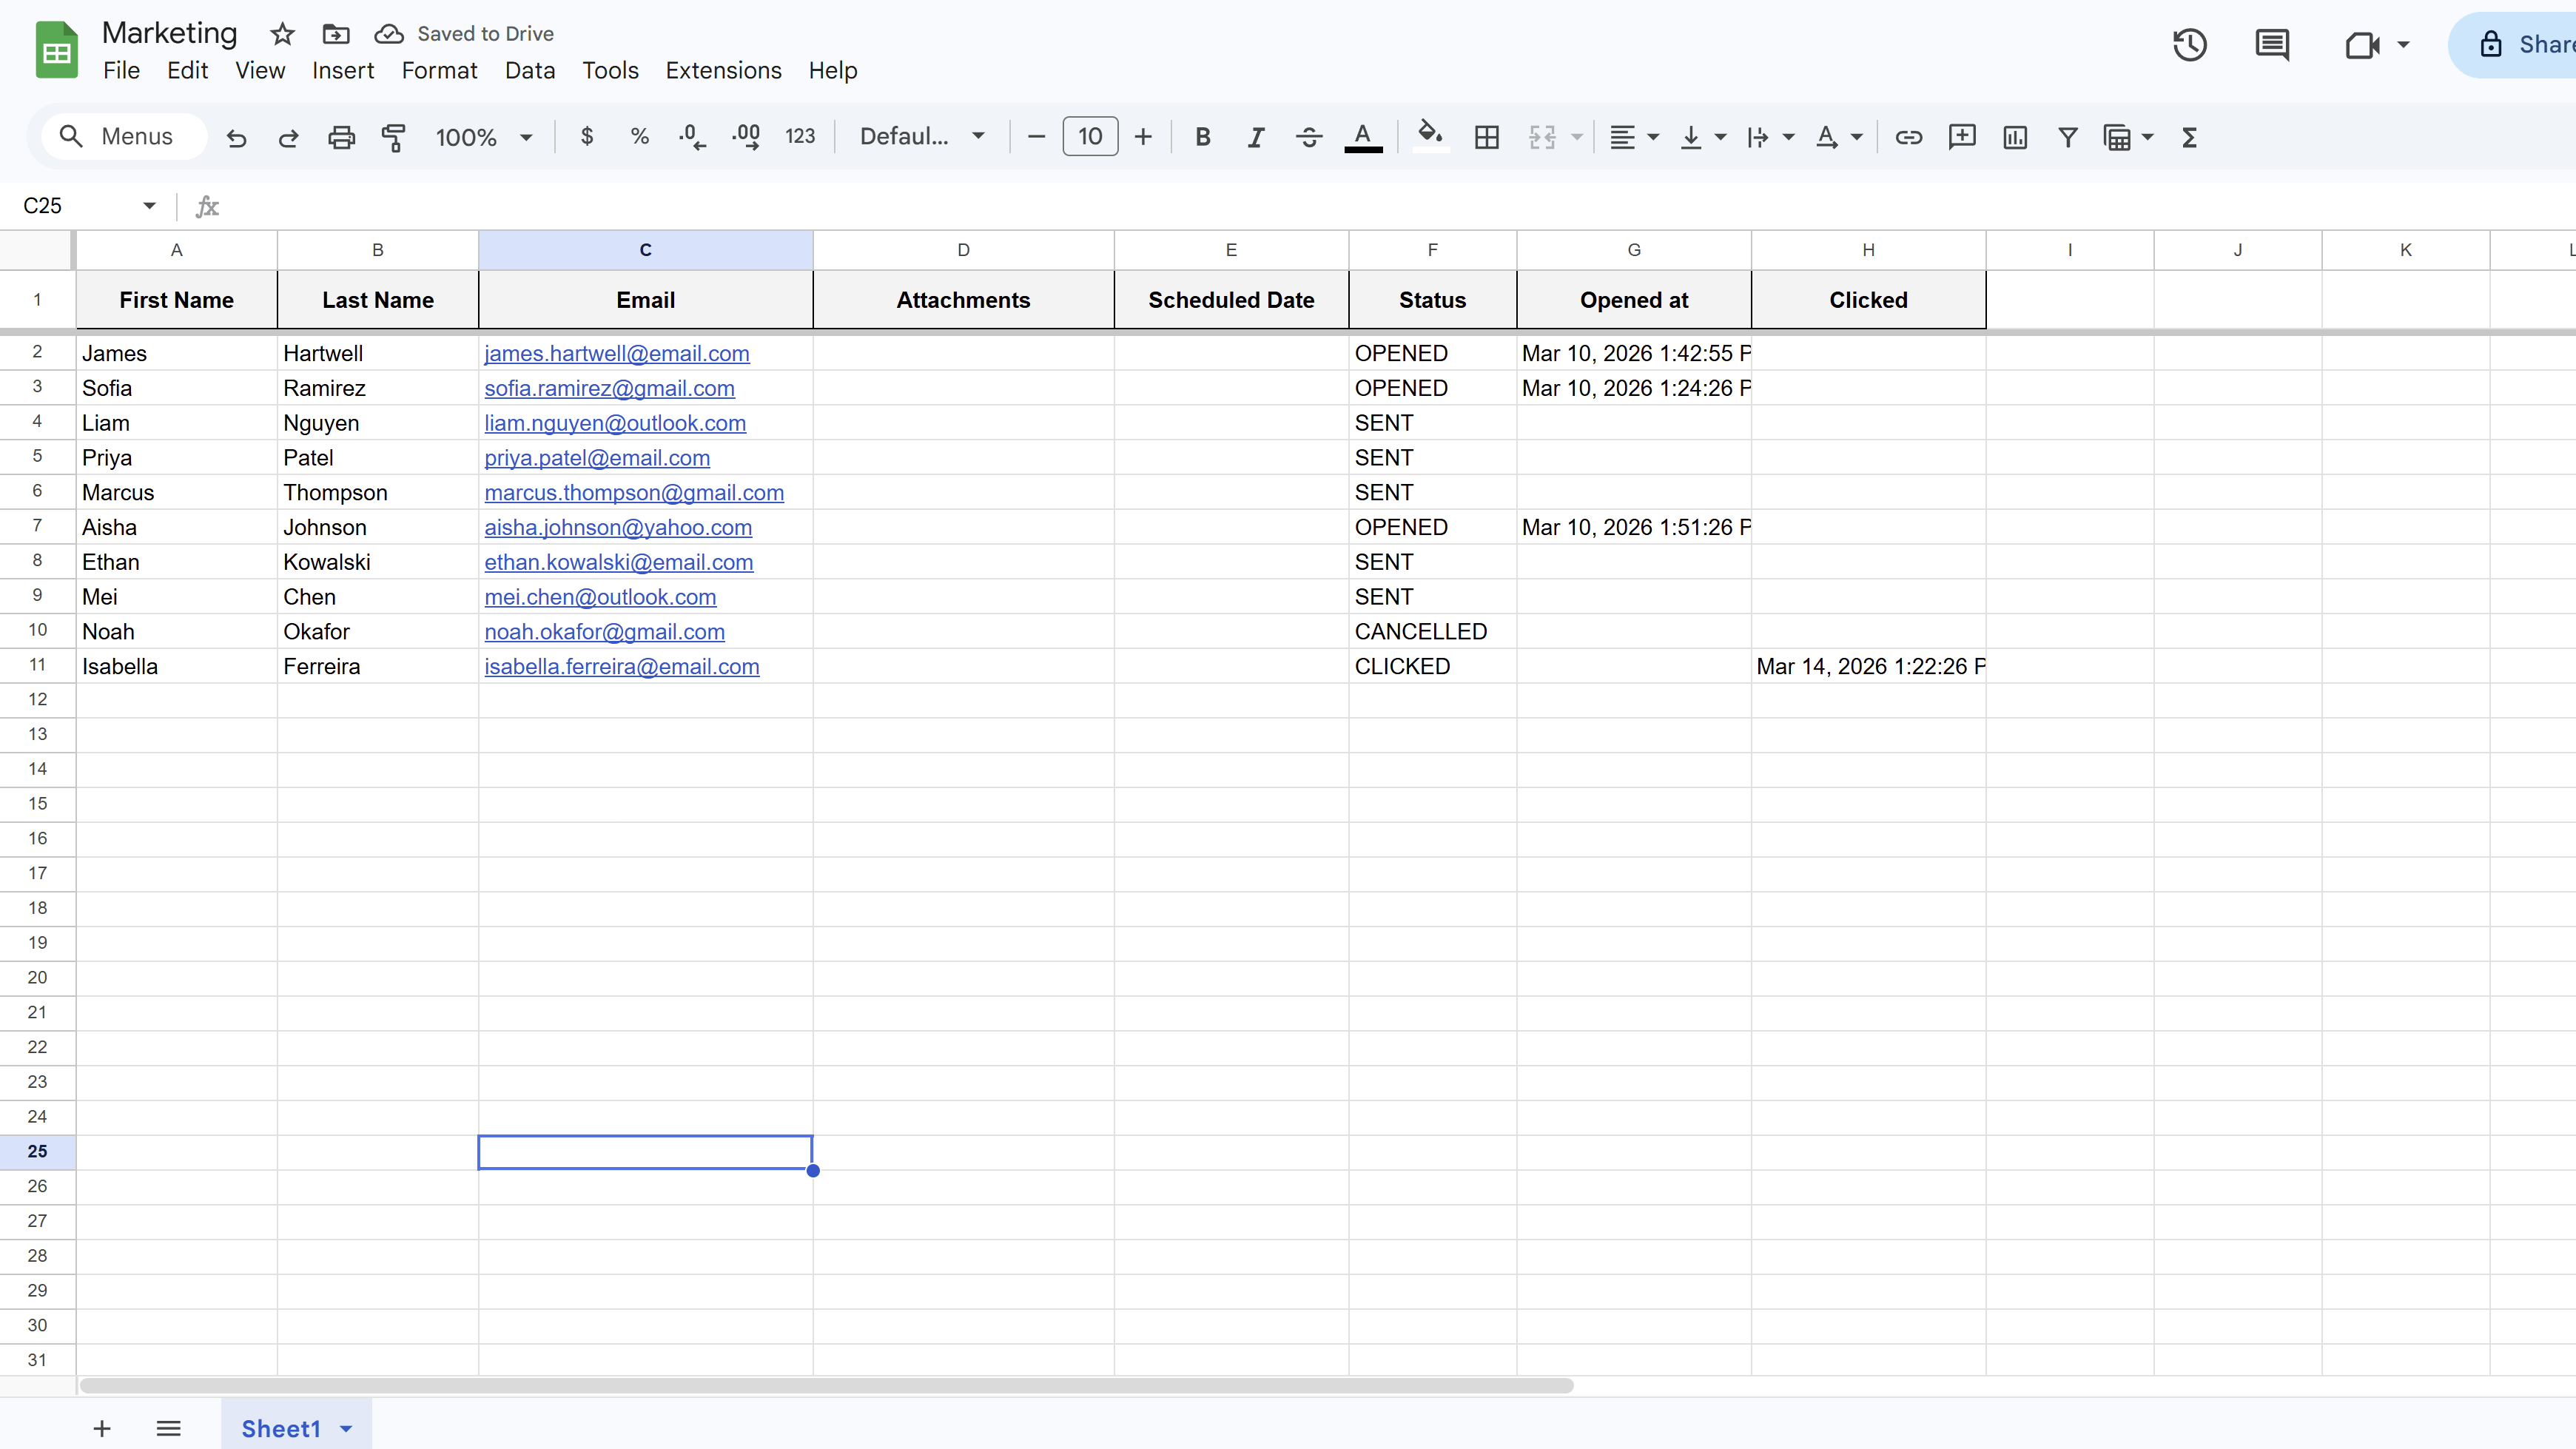2576x1449 pixels.
Task: Open sofia.ramirez@gmail.com email link
Action: tap(609, 388)
